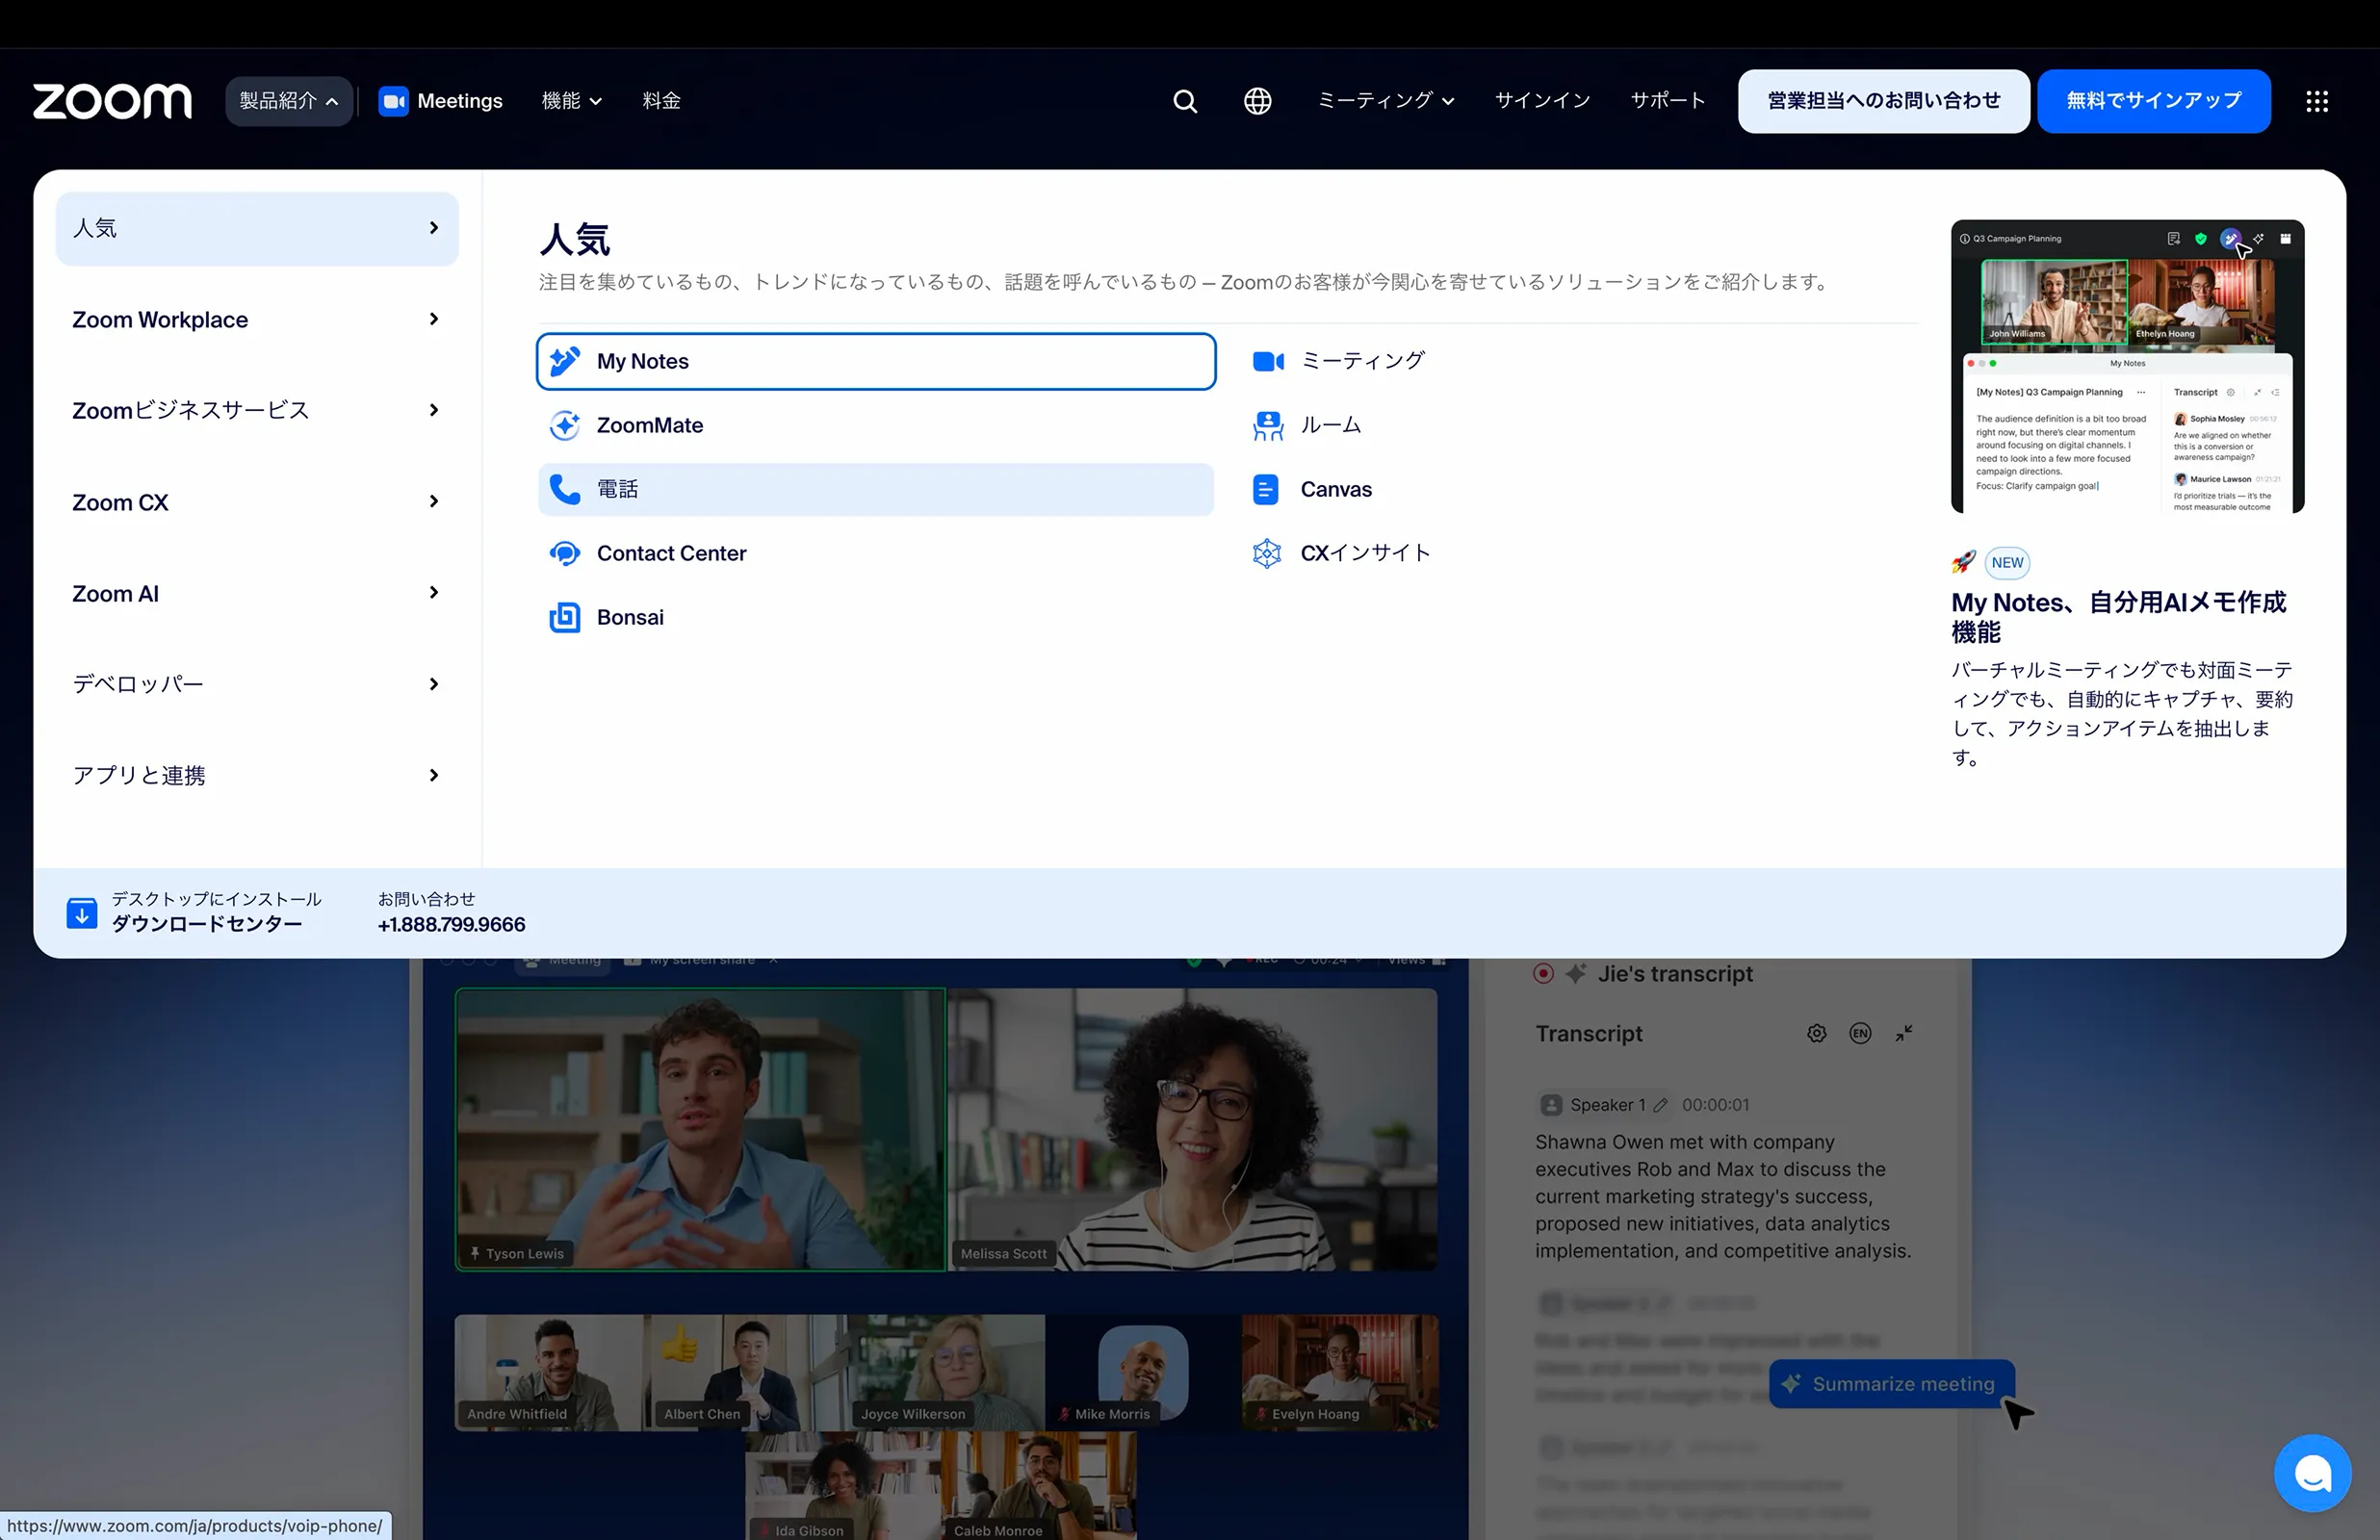The width and height of the screenshot is (2380, 1540).
Task: Click the download center arrow icon
Action: click(82, 912)
